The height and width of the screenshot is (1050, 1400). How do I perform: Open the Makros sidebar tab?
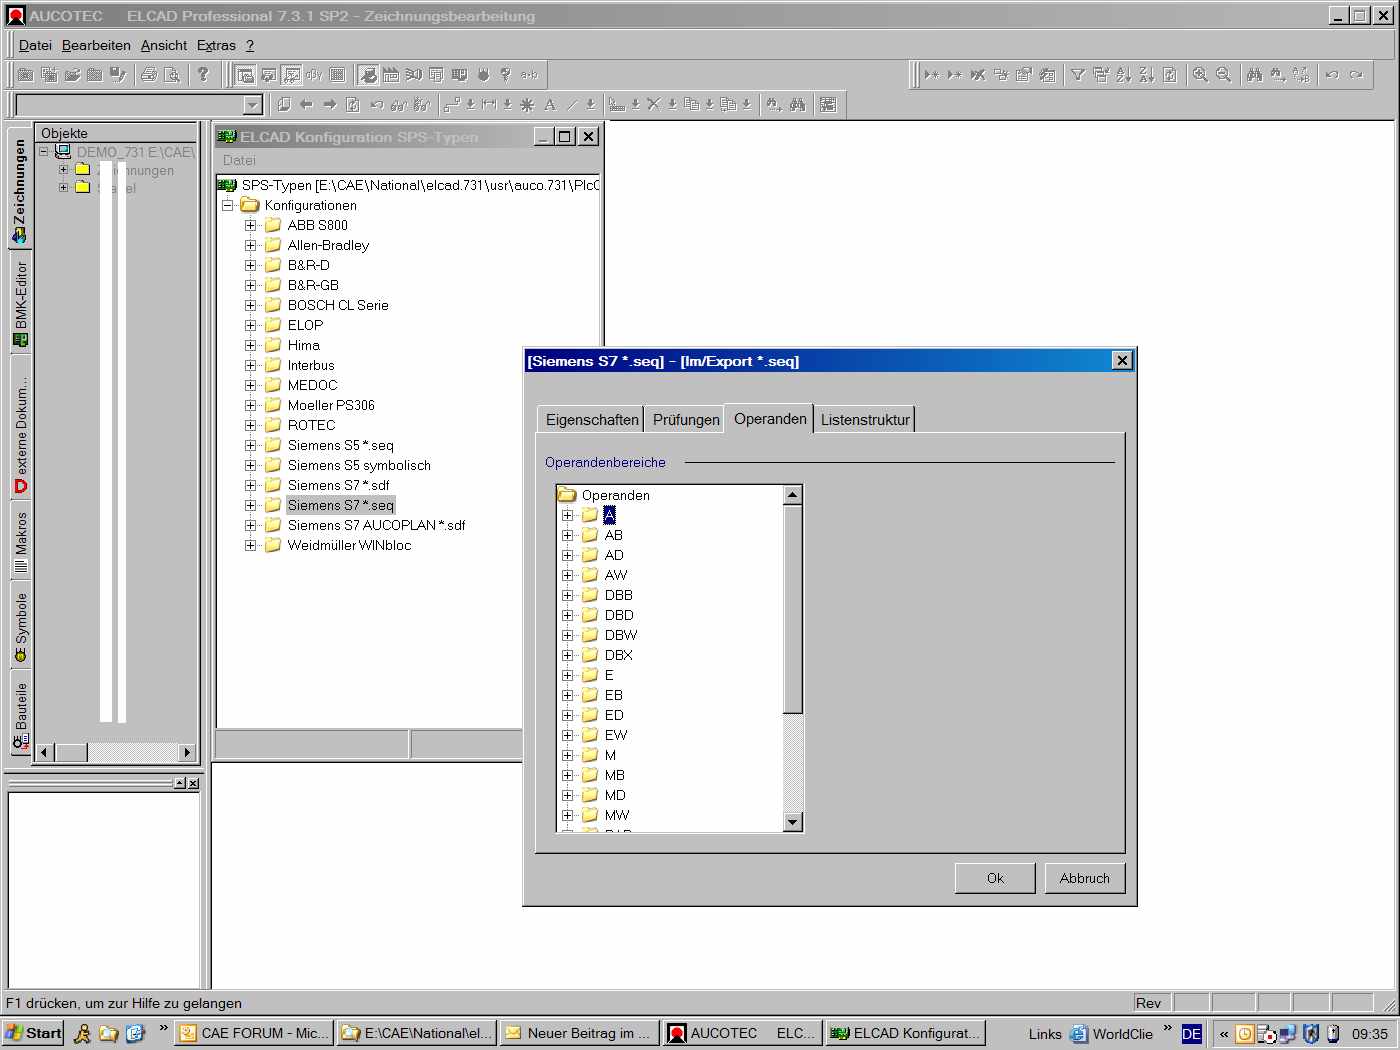[19, 542]
